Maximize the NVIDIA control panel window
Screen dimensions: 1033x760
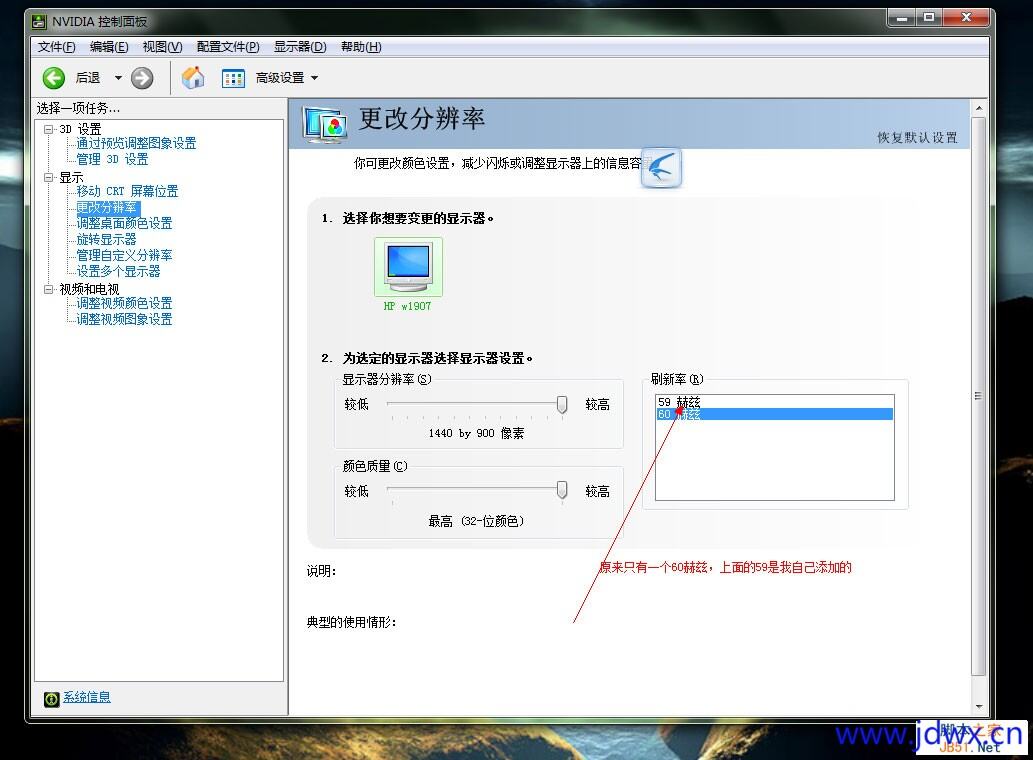929,18
